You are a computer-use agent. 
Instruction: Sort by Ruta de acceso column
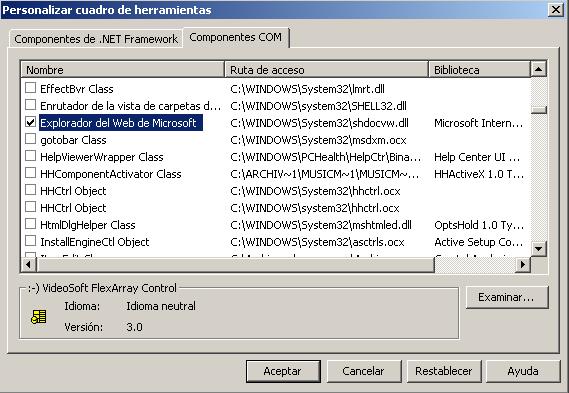[x=327, y=69]
